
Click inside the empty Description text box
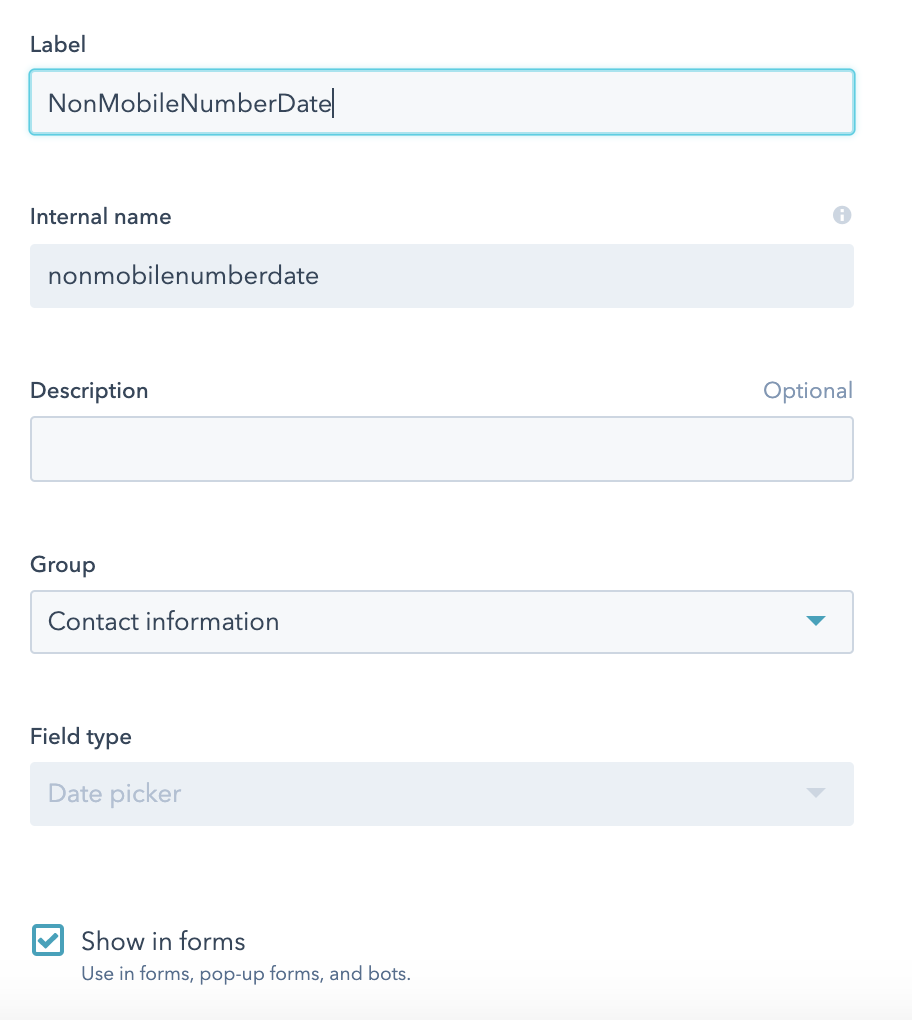[x=442, y=449]
